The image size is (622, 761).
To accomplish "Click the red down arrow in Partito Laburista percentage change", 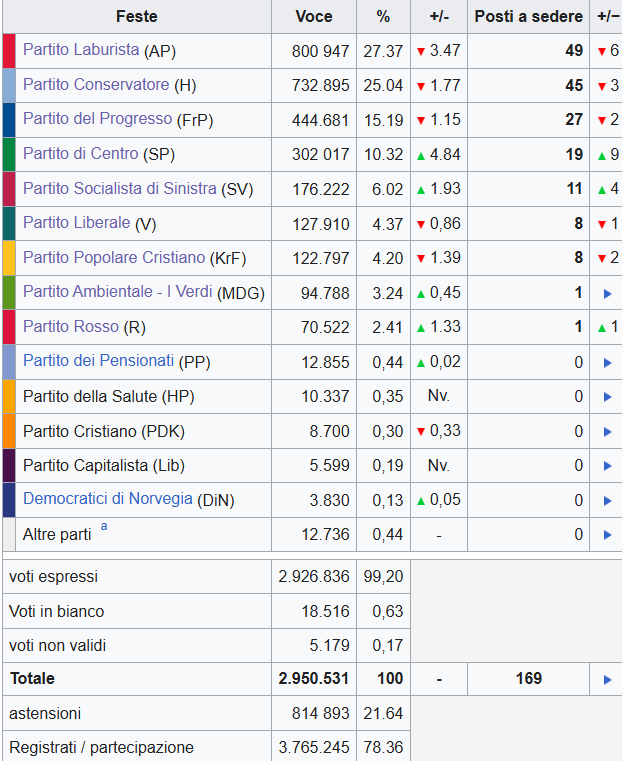I will coord(421,51).
